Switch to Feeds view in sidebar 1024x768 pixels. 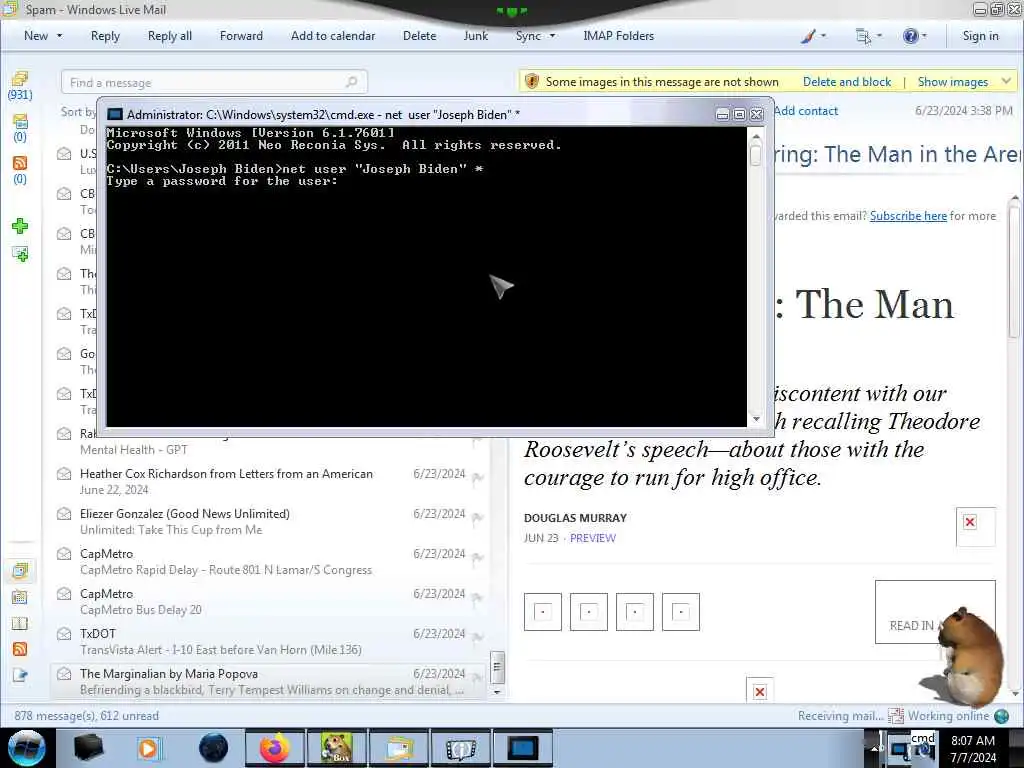tap(20, 649)
